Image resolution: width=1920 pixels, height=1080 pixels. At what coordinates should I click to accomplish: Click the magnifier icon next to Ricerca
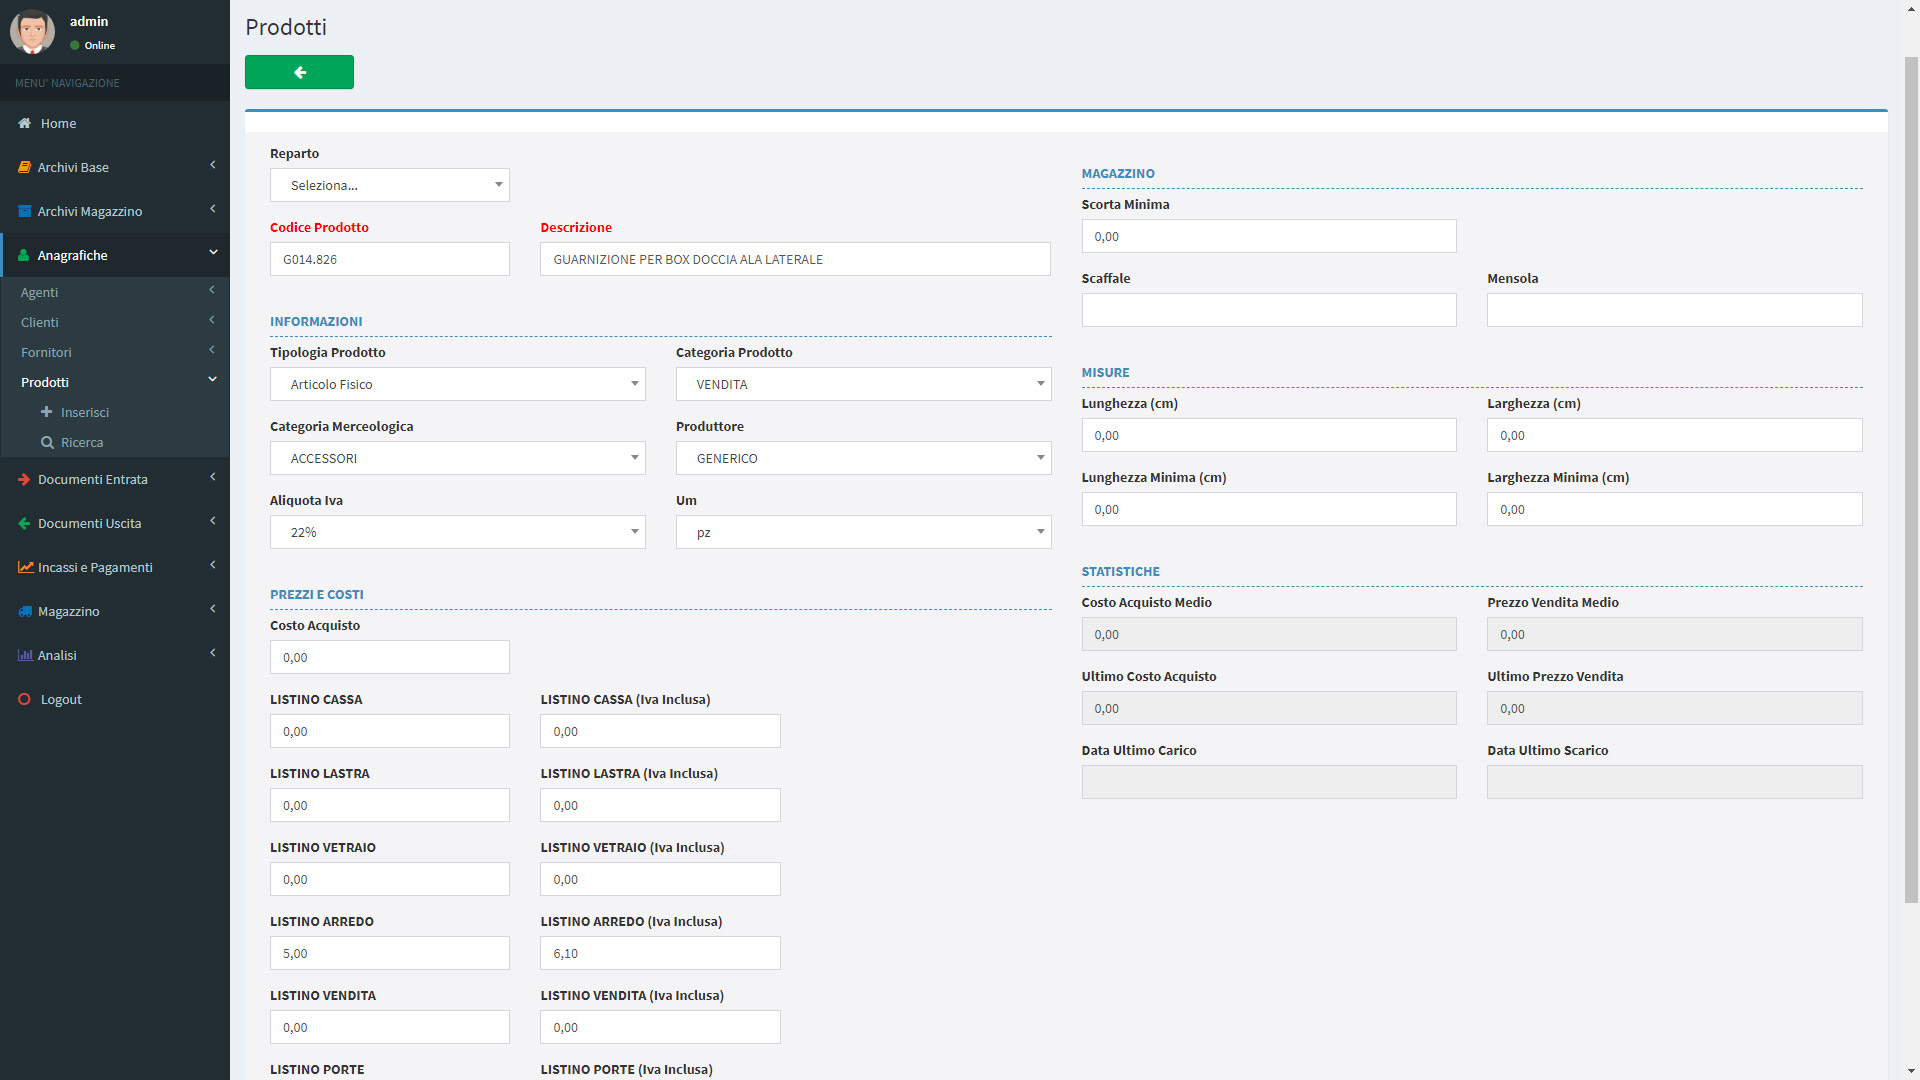pyautogui.click(x=46, y=442)
